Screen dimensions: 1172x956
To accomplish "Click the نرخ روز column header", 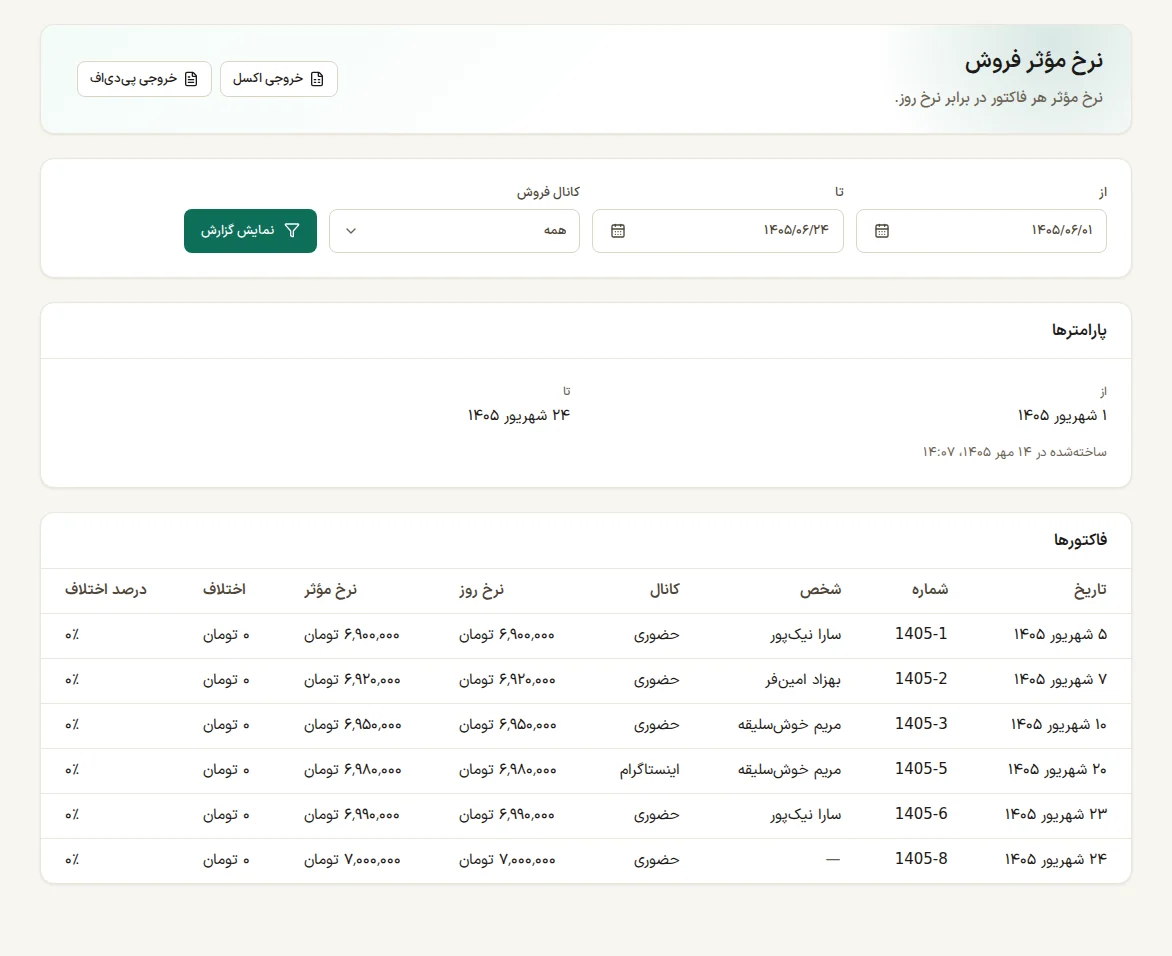I will (481, 590).
